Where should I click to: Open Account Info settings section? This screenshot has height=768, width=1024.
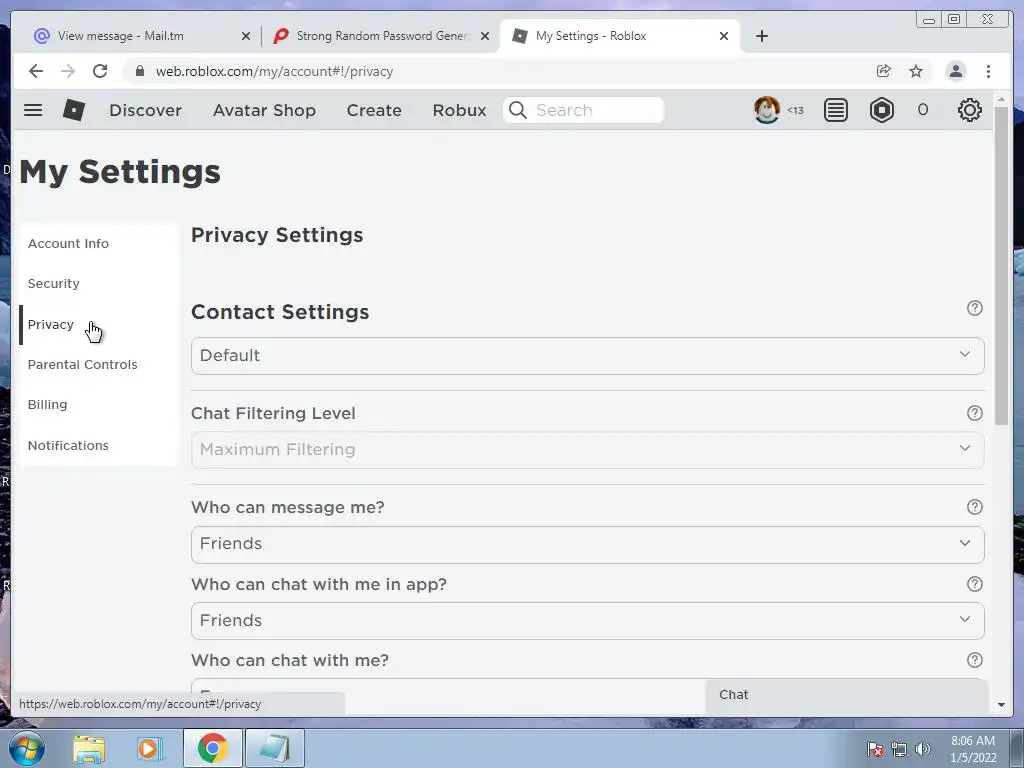[x=68, y=244]
